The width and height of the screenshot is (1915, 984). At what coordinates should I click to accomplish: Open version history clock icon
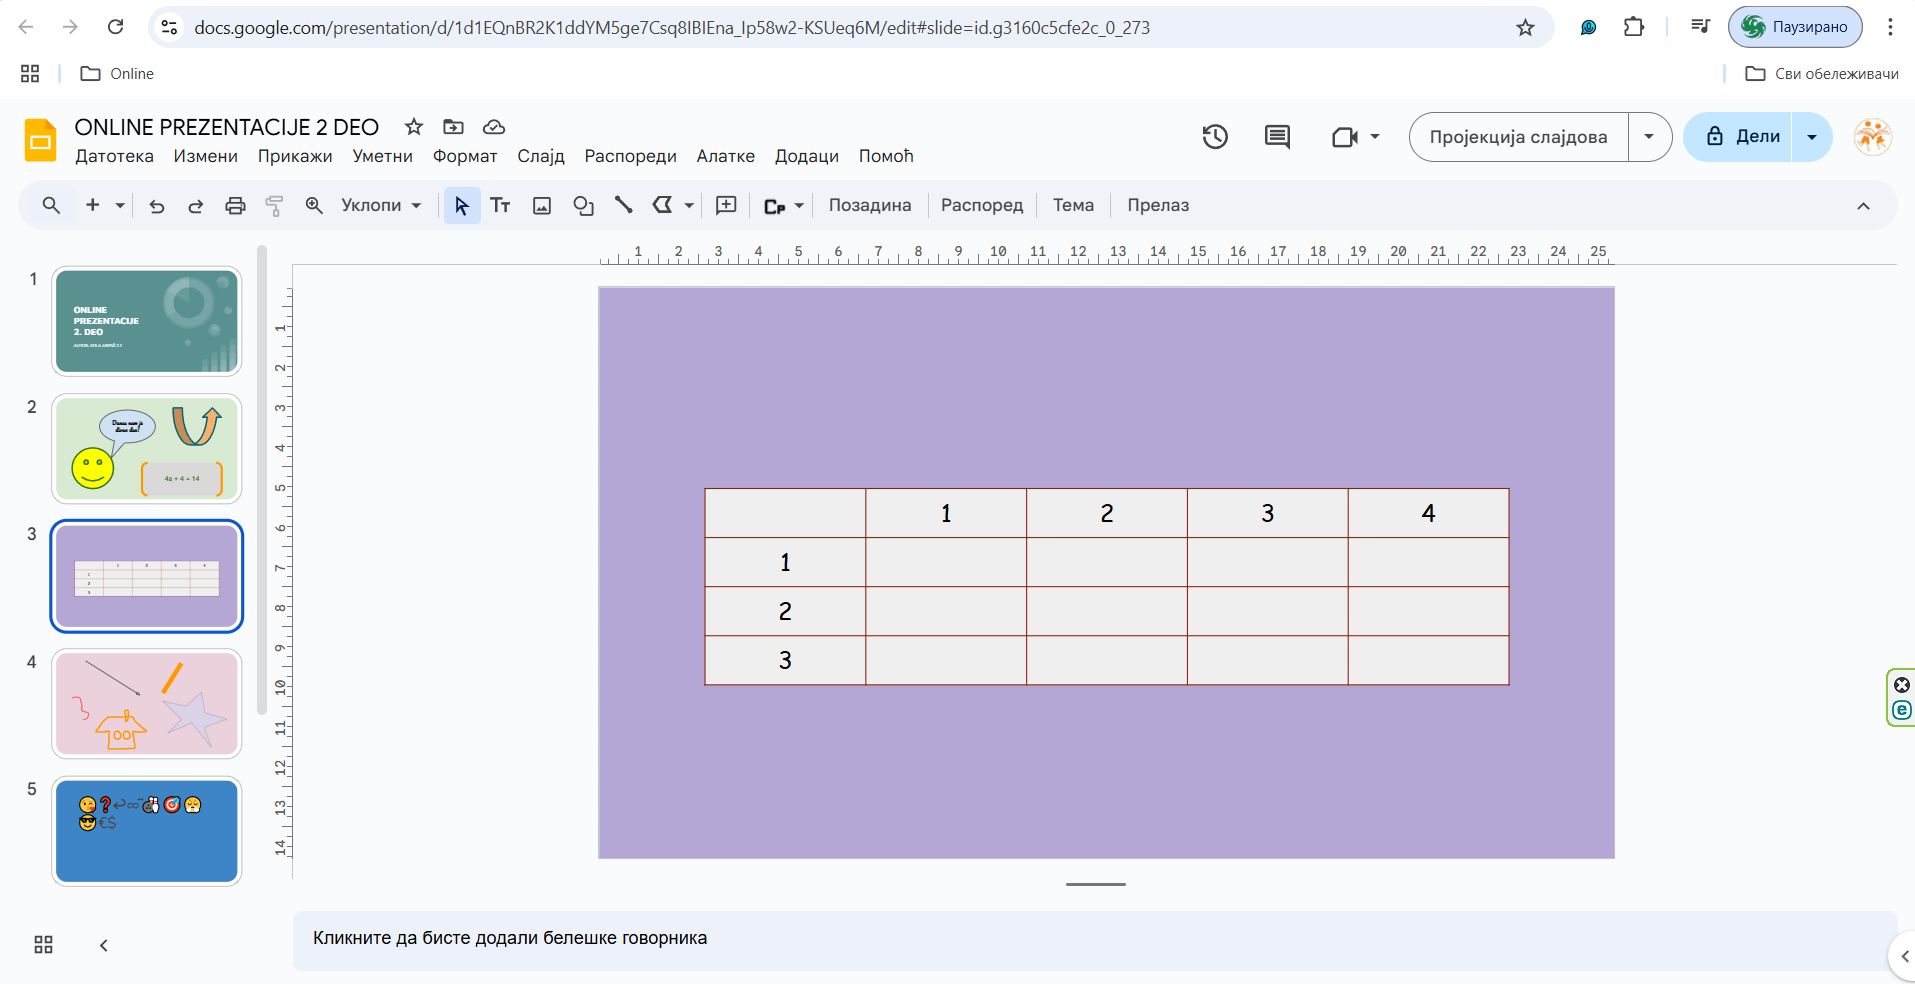point(1215,137)
